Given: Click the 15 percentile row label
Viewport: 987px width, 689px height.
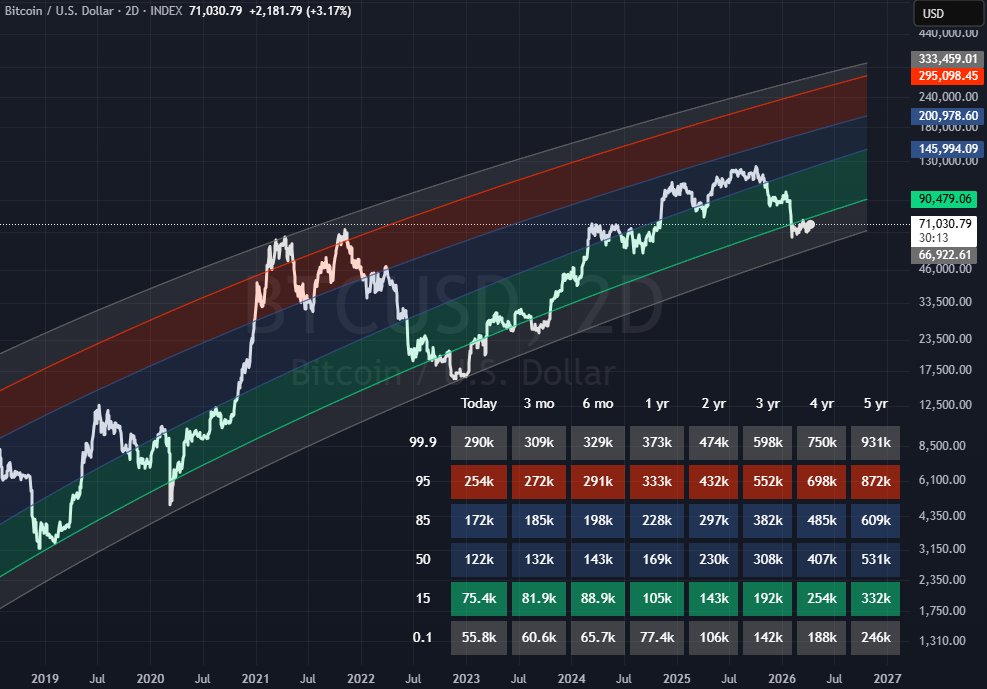Looking at the screenshot, I should [x=422, y=598].
